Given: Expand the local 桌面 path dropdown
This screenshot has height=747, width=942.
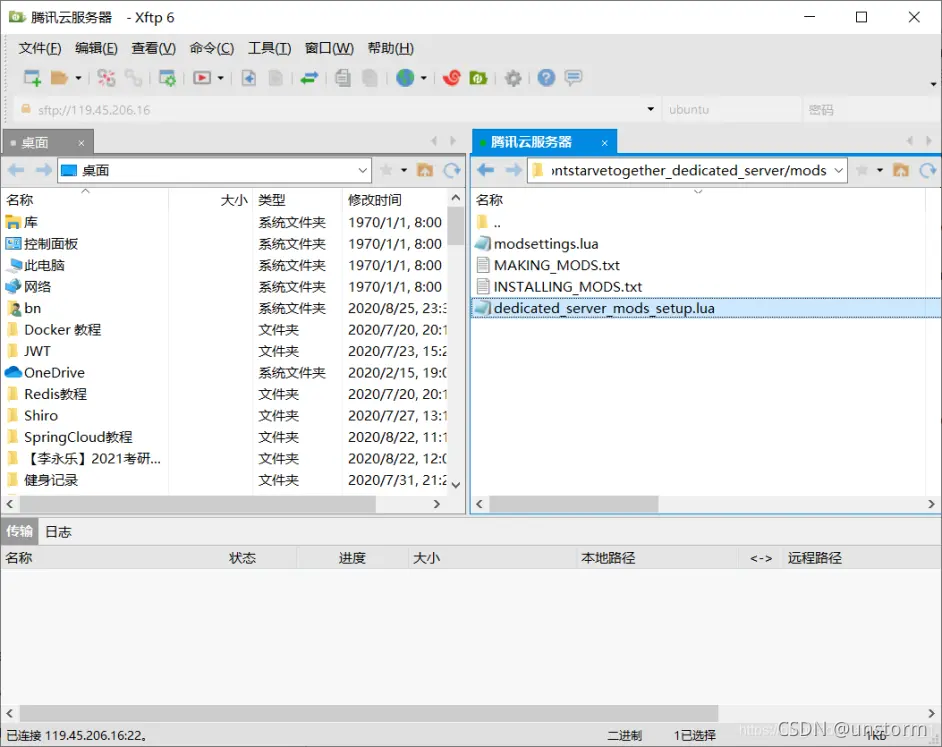Looking at the screenshot, I should 362,170.
